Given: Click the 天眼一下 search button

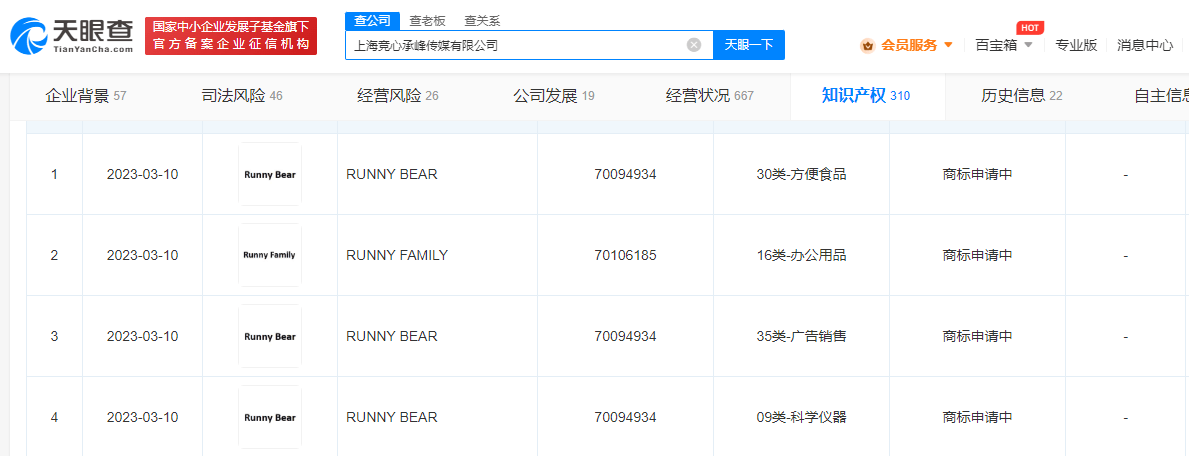Looking at the screenshot, I should tap(748, 45).
